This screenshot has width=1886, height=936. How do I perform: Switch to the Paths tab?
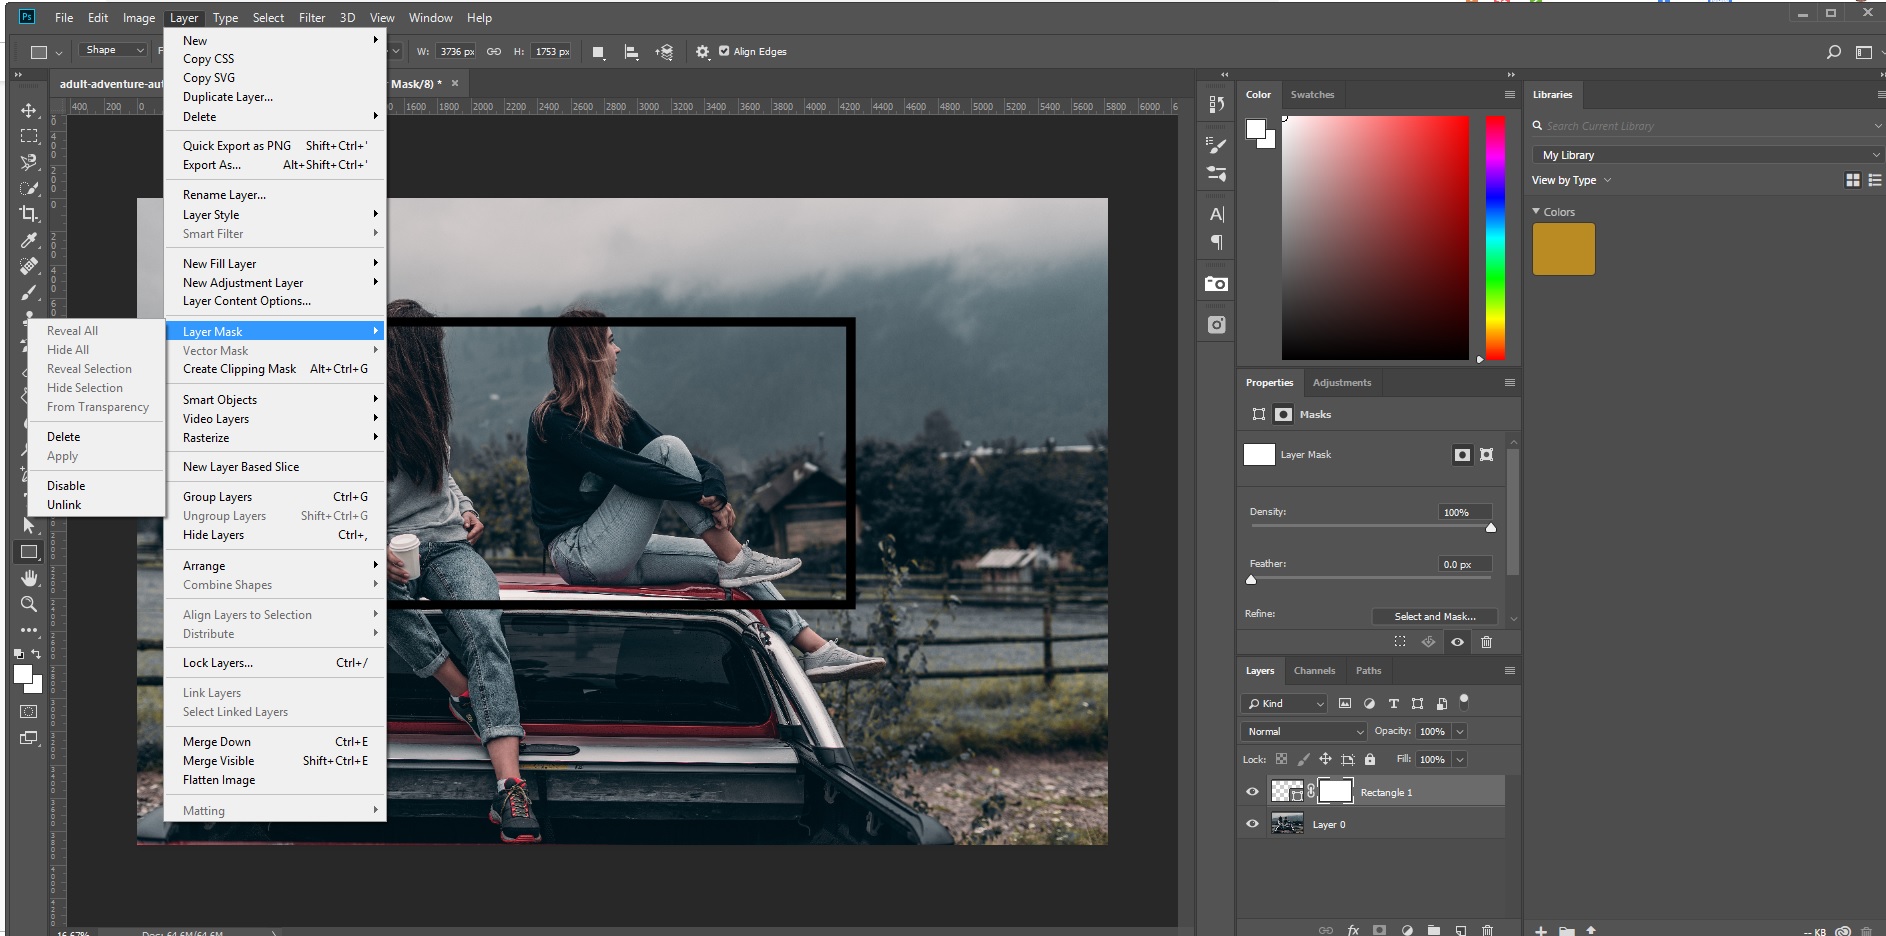click(x=1368, y=671)
